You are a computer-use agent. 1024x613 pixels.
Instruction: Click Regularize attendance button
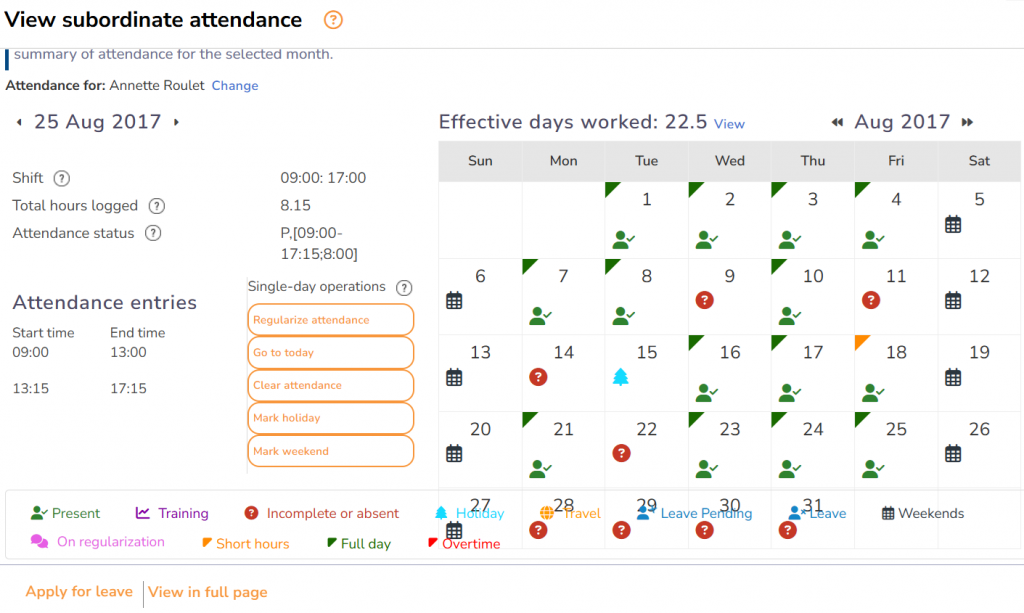(330, 320)
